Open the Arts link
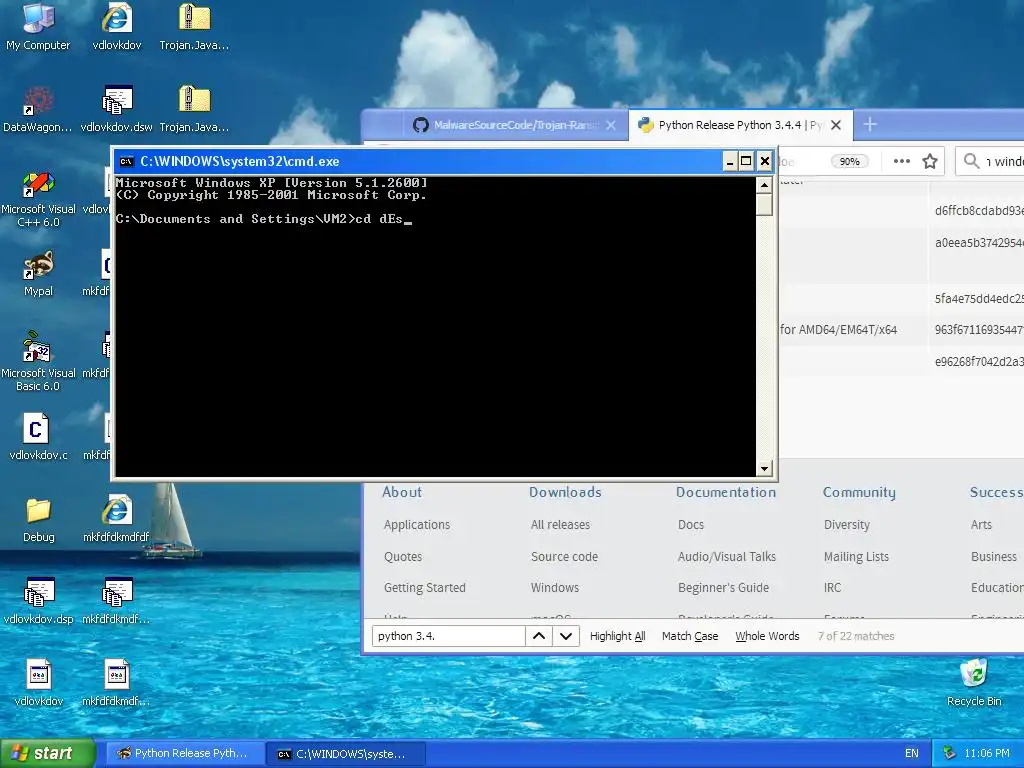1024x768 pixels. [x=981, y=524]
